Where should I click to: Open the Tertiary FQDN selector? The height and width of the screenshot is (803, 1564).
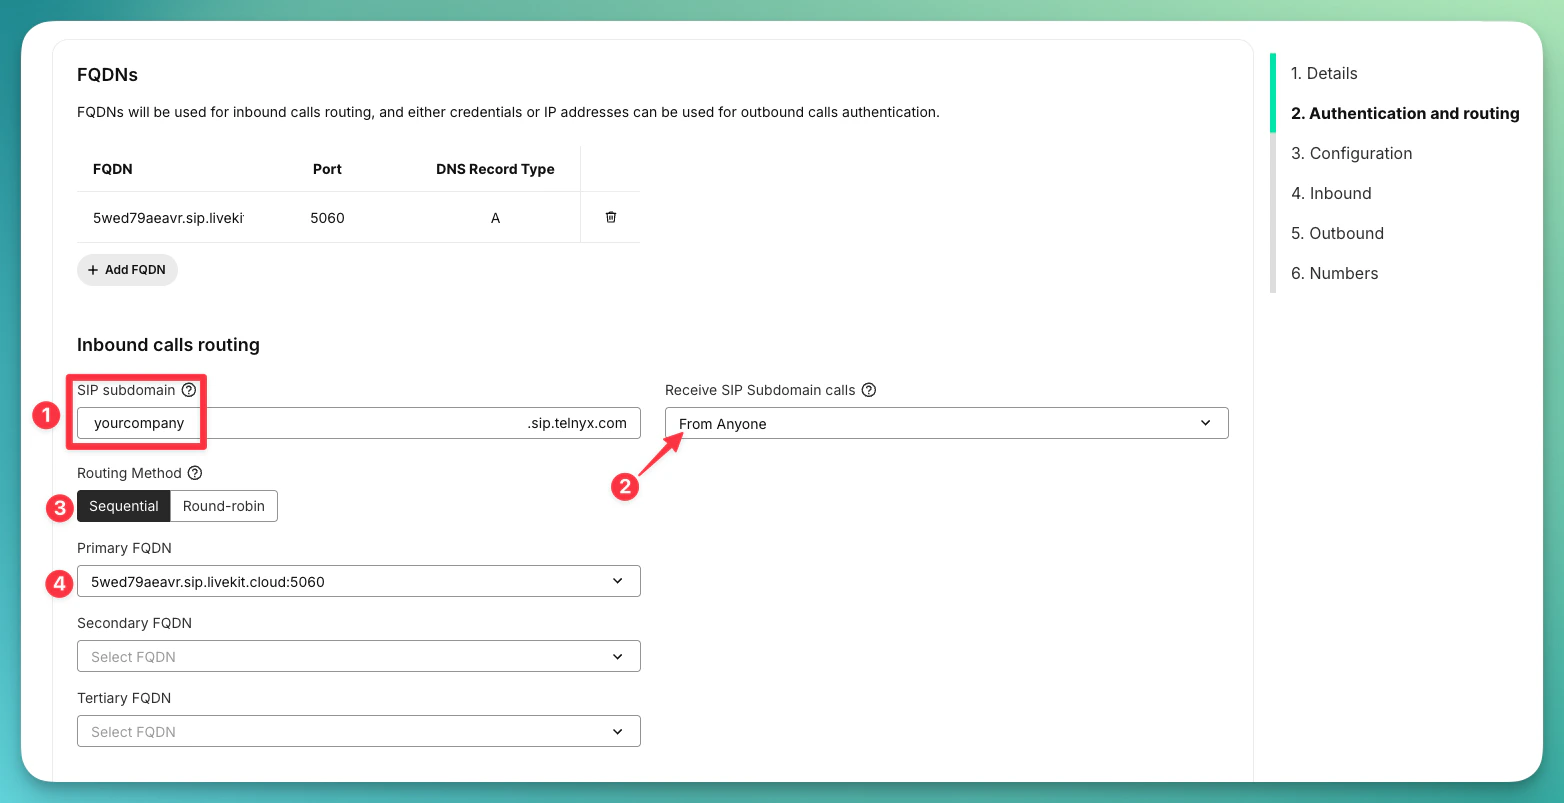click(x=358, y=730)
